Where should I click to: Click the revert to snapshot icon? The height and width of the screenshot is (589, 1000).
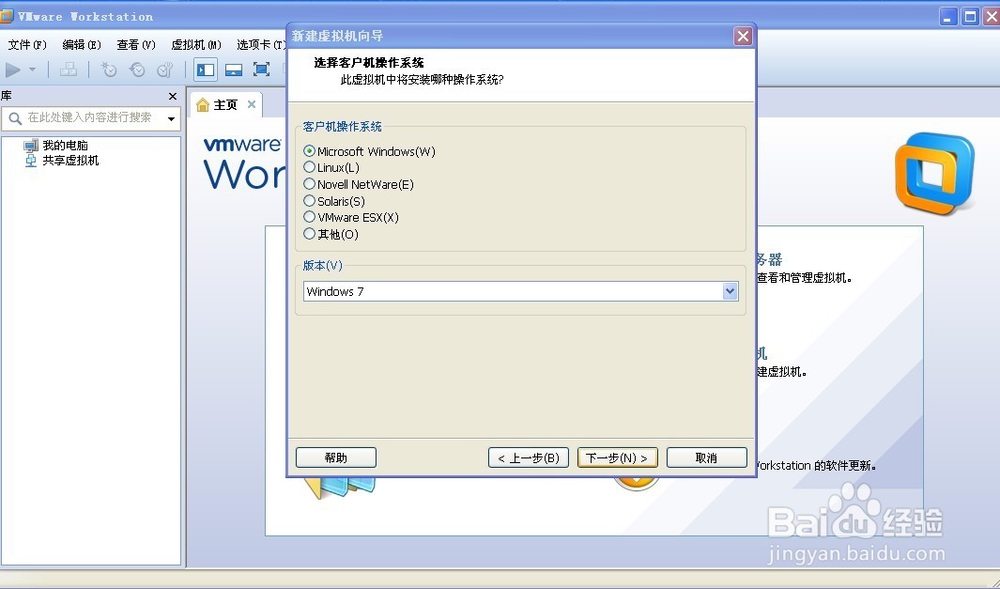pyautogui.click(x=137, y=69)
